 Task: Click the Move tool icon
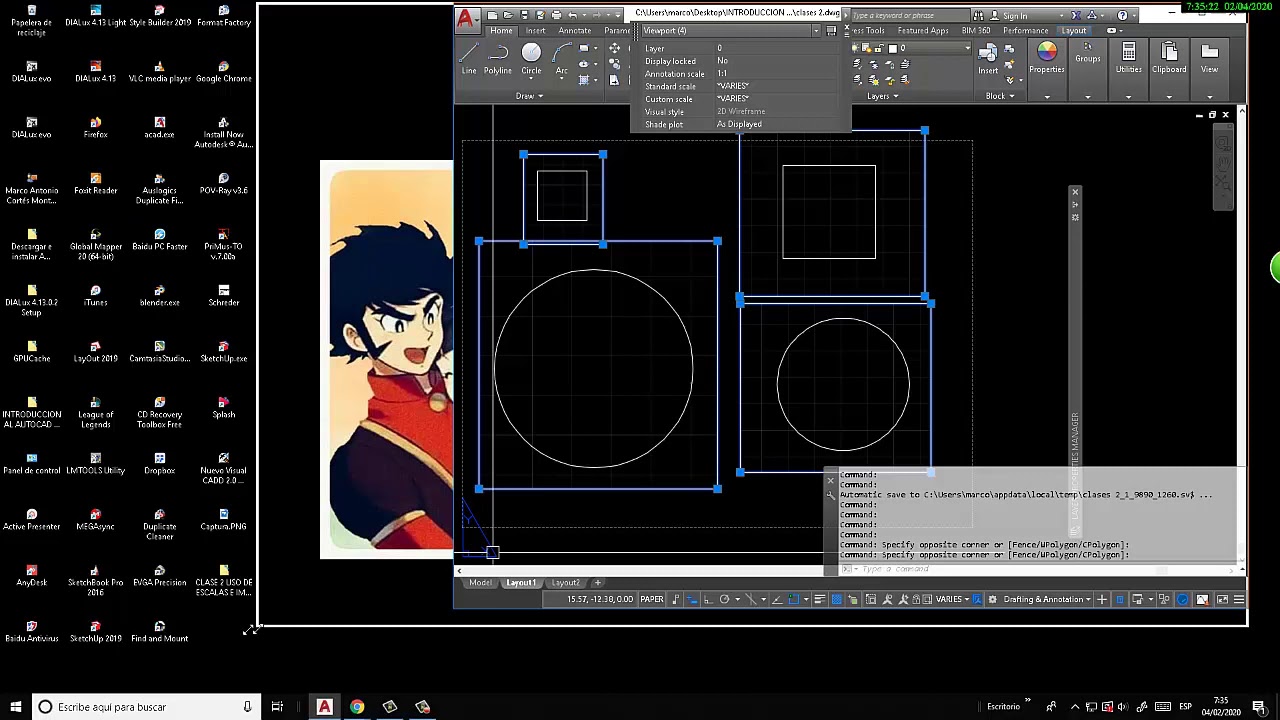click(x=614, y=49)
